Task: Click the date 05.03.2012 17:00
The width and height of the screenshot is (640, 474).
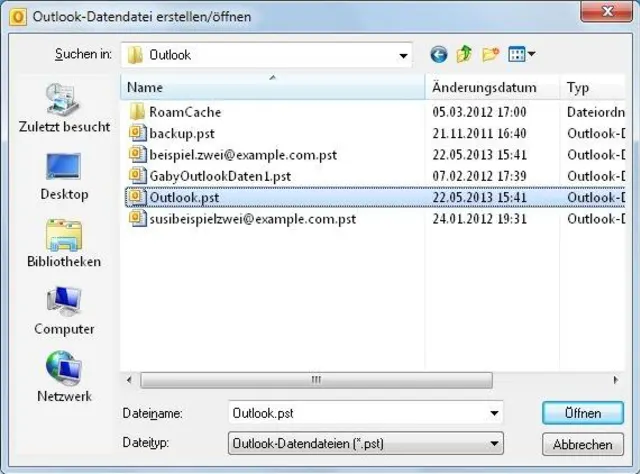Action: point(479,112)
